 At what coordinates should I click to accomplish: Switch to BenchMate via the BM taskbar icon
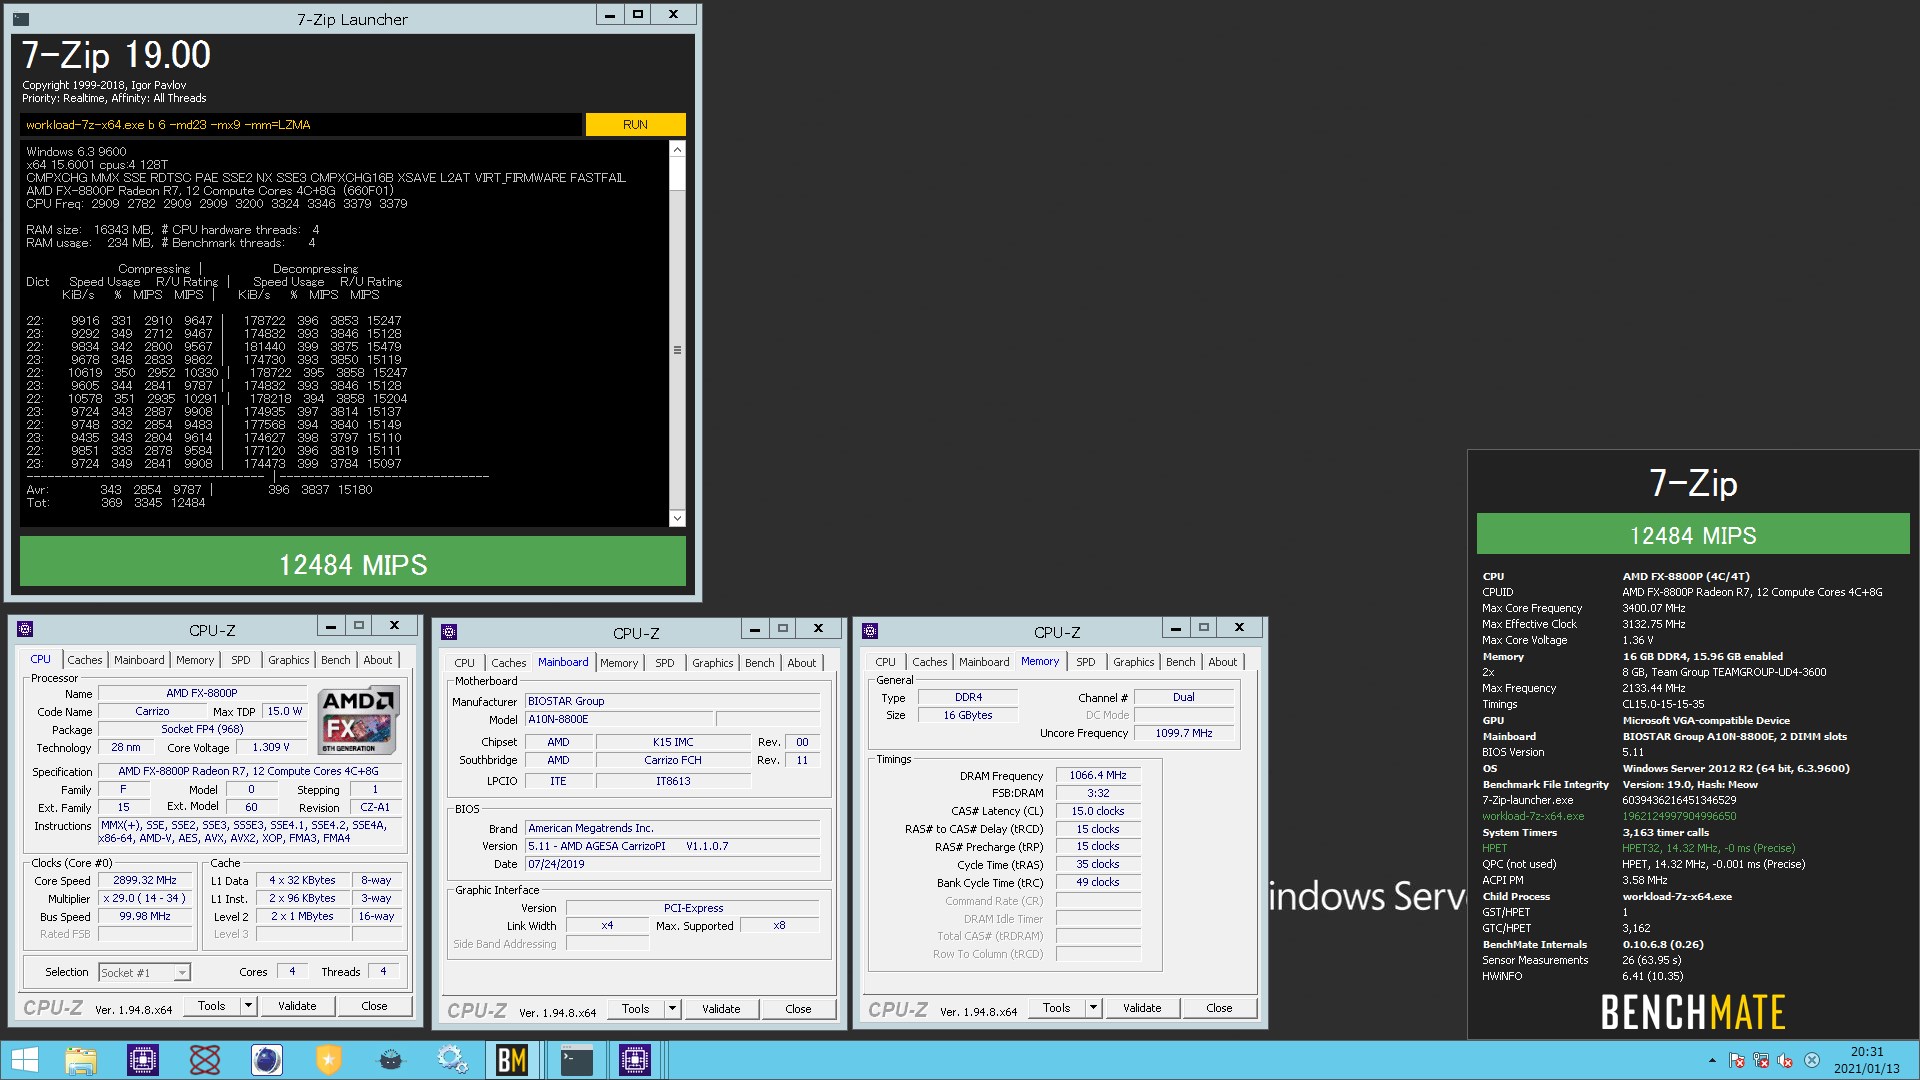[512, 1060]
